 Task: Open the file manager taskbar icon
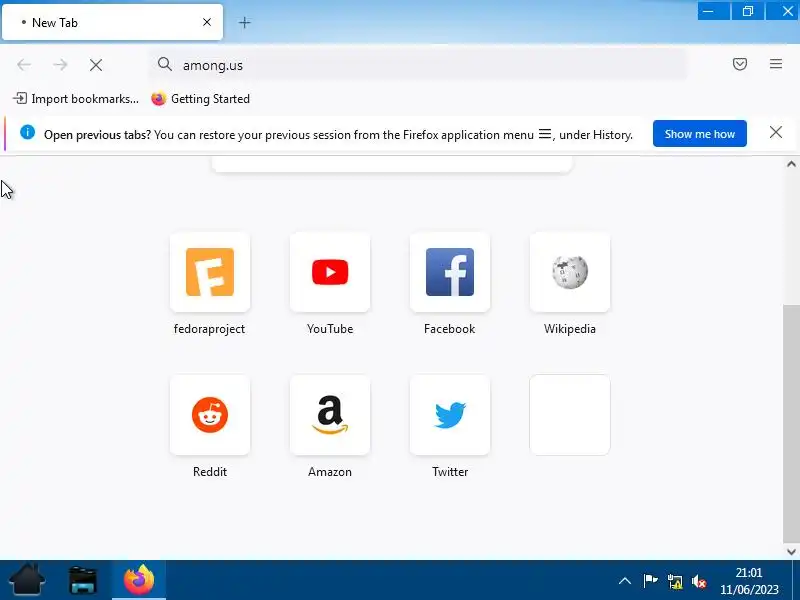point(83,580)
